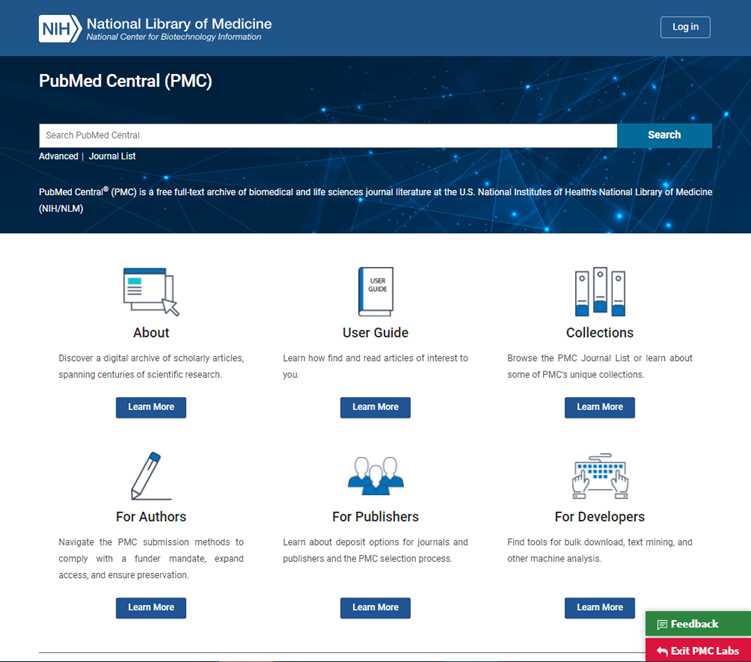
Task: Click the PMC free full-text archive description
Action: [376, 200]
